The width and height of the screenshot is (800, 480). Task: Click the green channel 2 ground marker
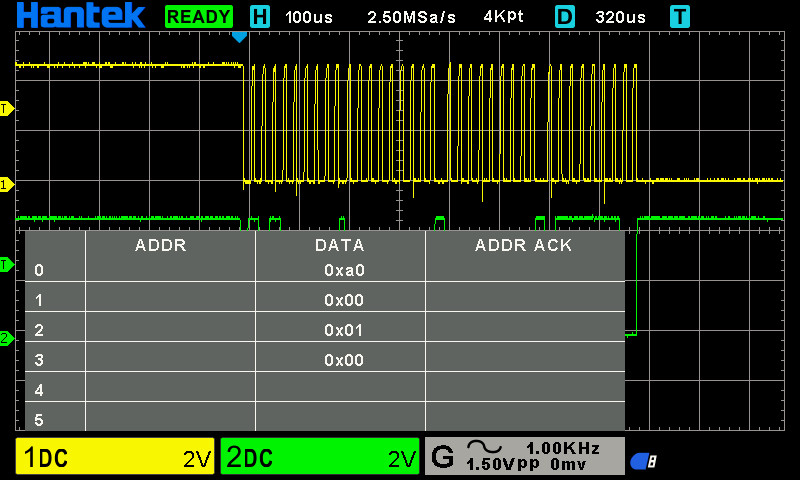[6, 338]
